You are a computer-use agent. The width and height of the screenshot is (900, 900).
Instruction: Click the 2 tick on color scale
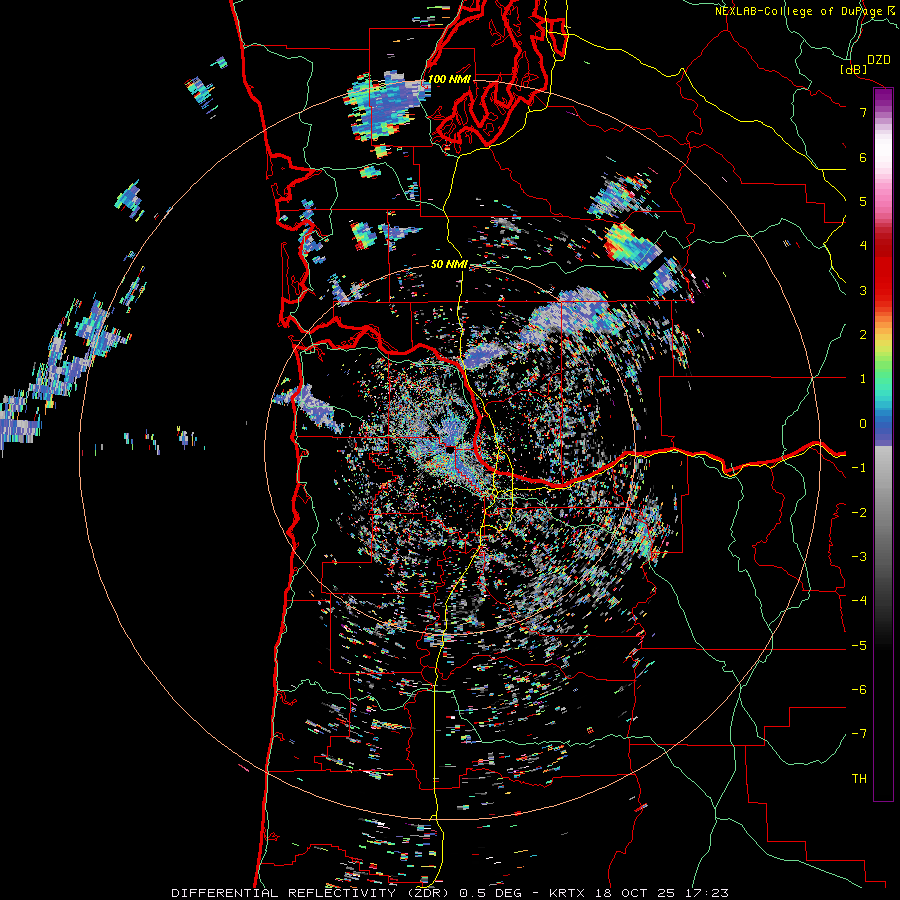tap(863, 335)
